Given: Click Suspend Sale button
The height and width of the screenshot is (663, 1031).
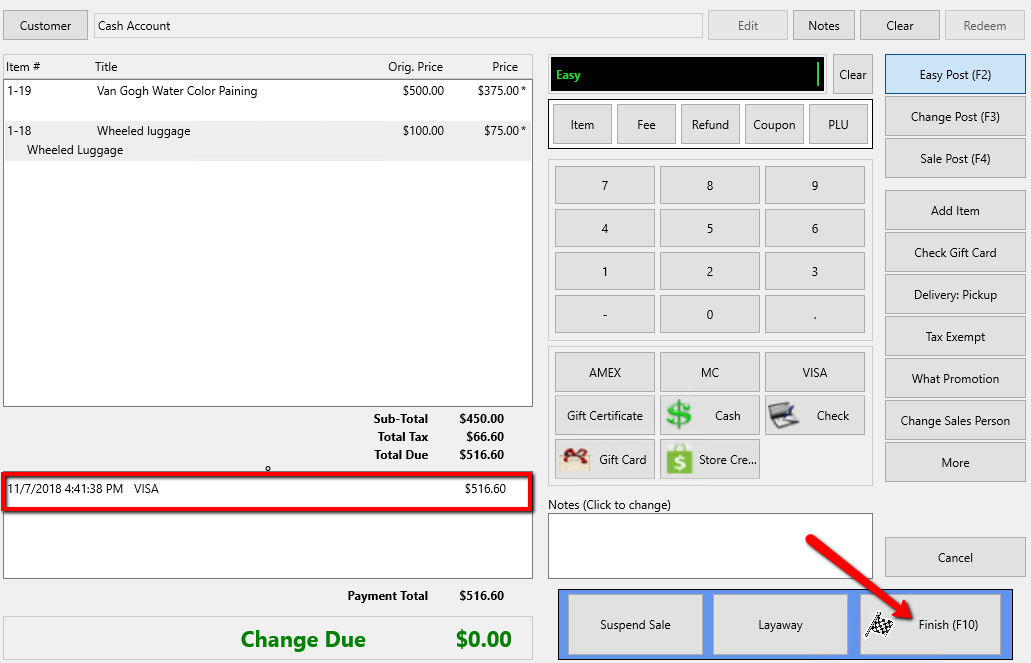Looking at the screenshot, I should 635,625.
